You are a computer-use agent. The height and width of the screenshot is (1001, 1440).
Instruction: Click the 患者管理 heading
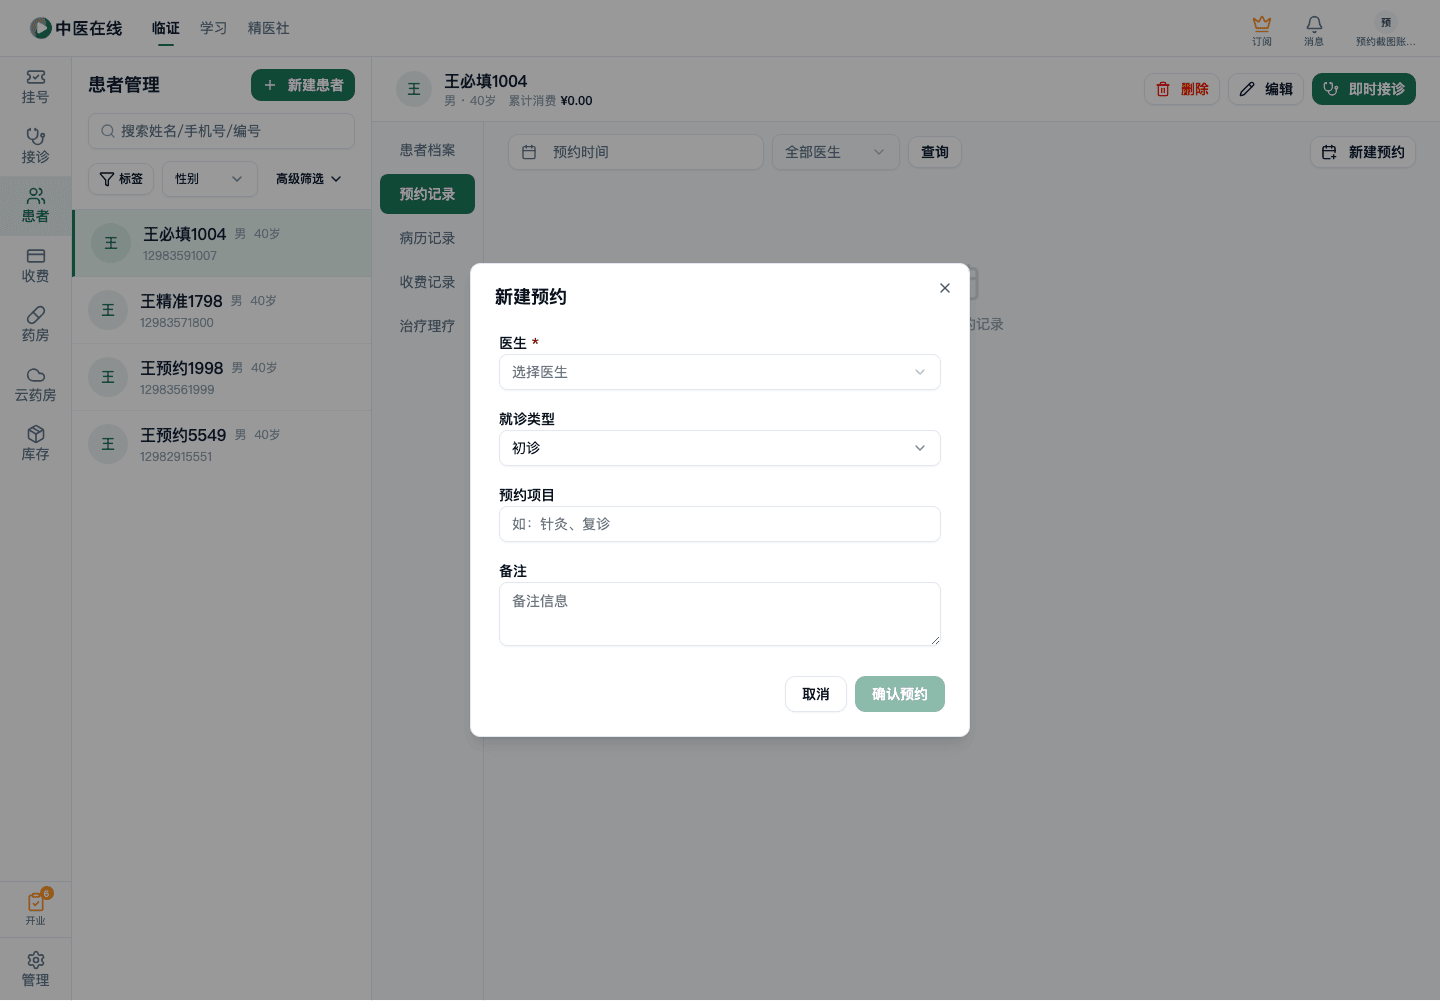pyautogui.click(x=124, y=85)
